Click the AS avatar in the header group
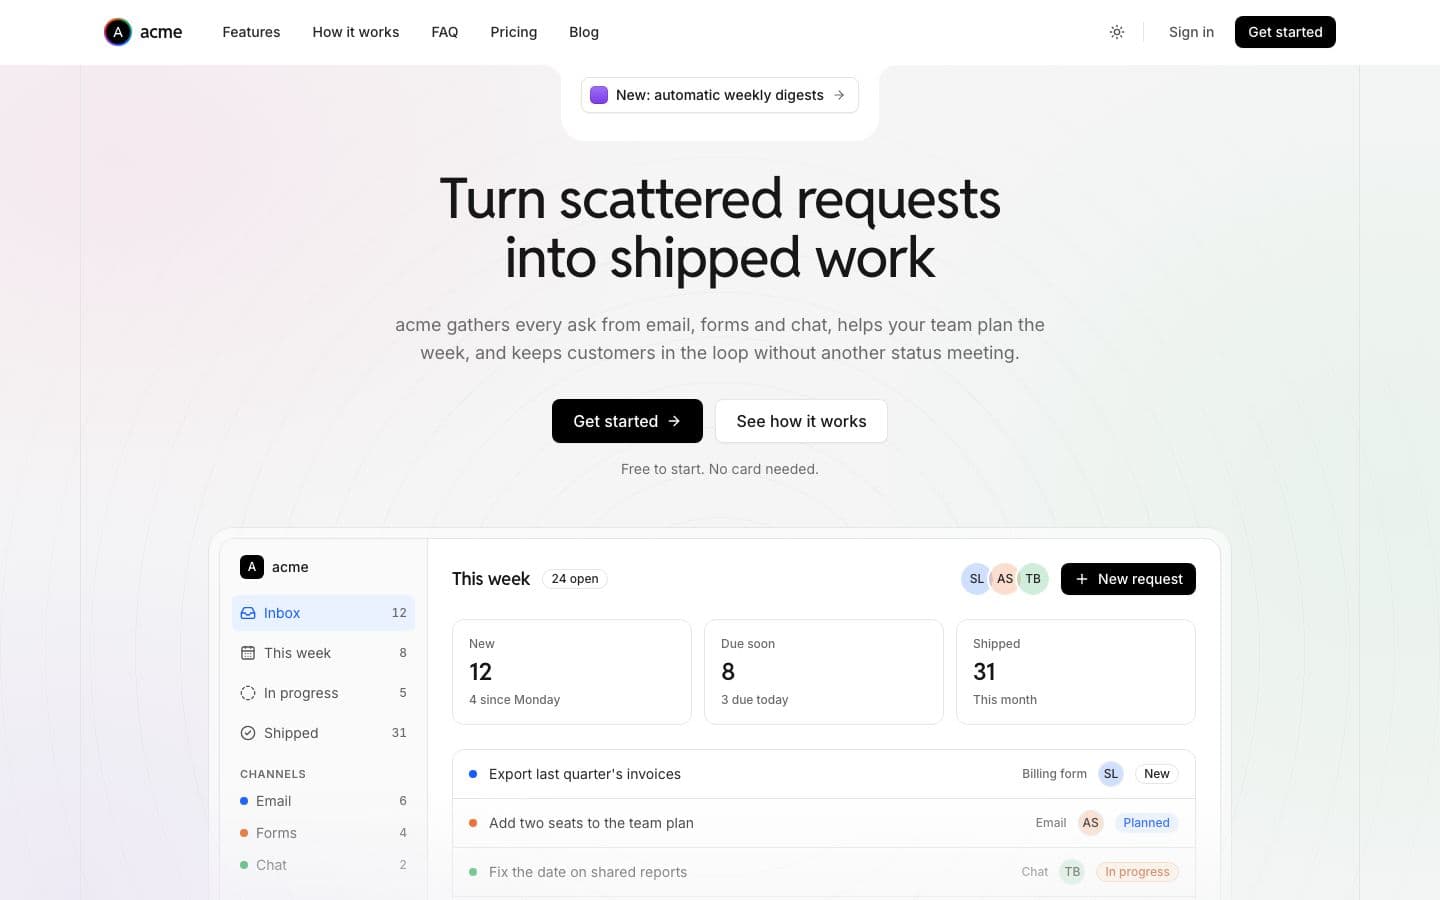 pyautogui.click(x=1005, y=579)
